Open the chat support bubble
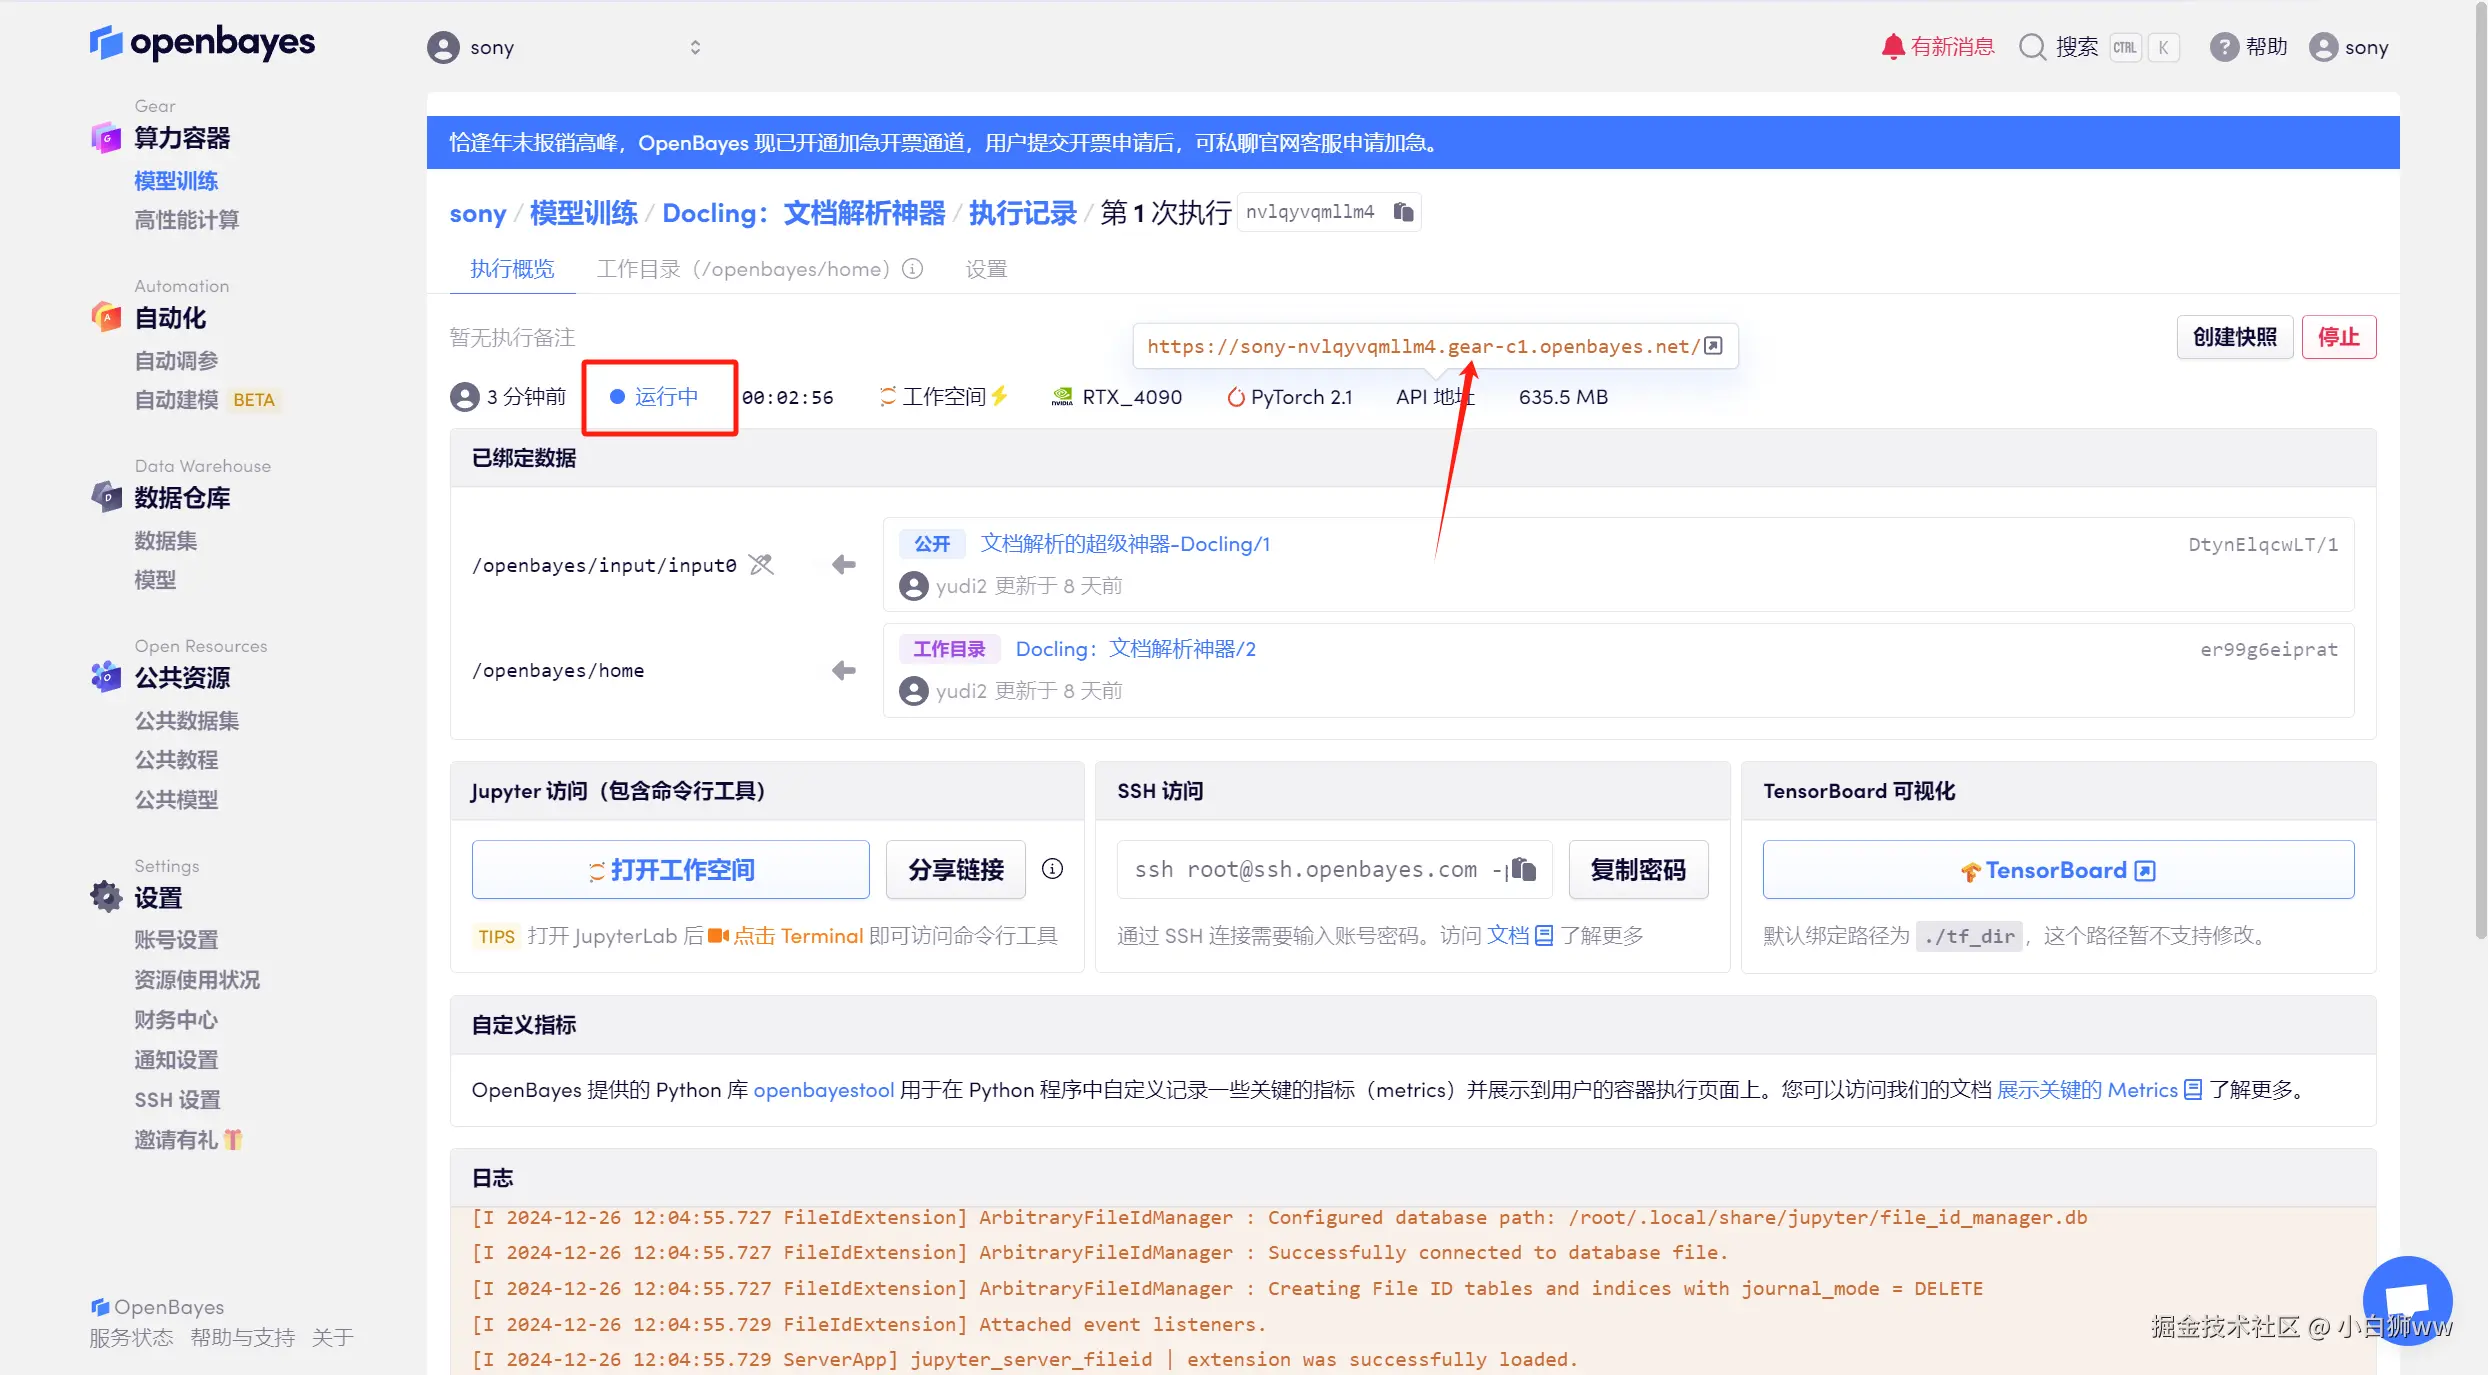2488x1375 pixels. (x=2406, y=1300)
